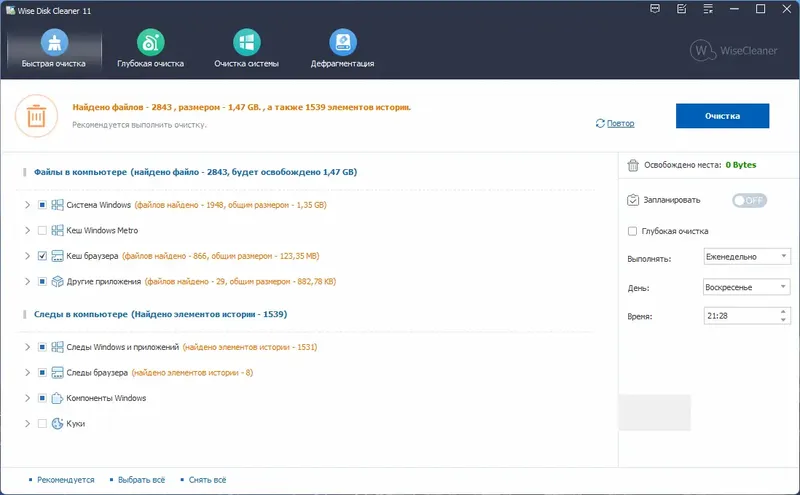Switch to Глубокая очистка tab label

pyautogui.click(x=151, y=64)
